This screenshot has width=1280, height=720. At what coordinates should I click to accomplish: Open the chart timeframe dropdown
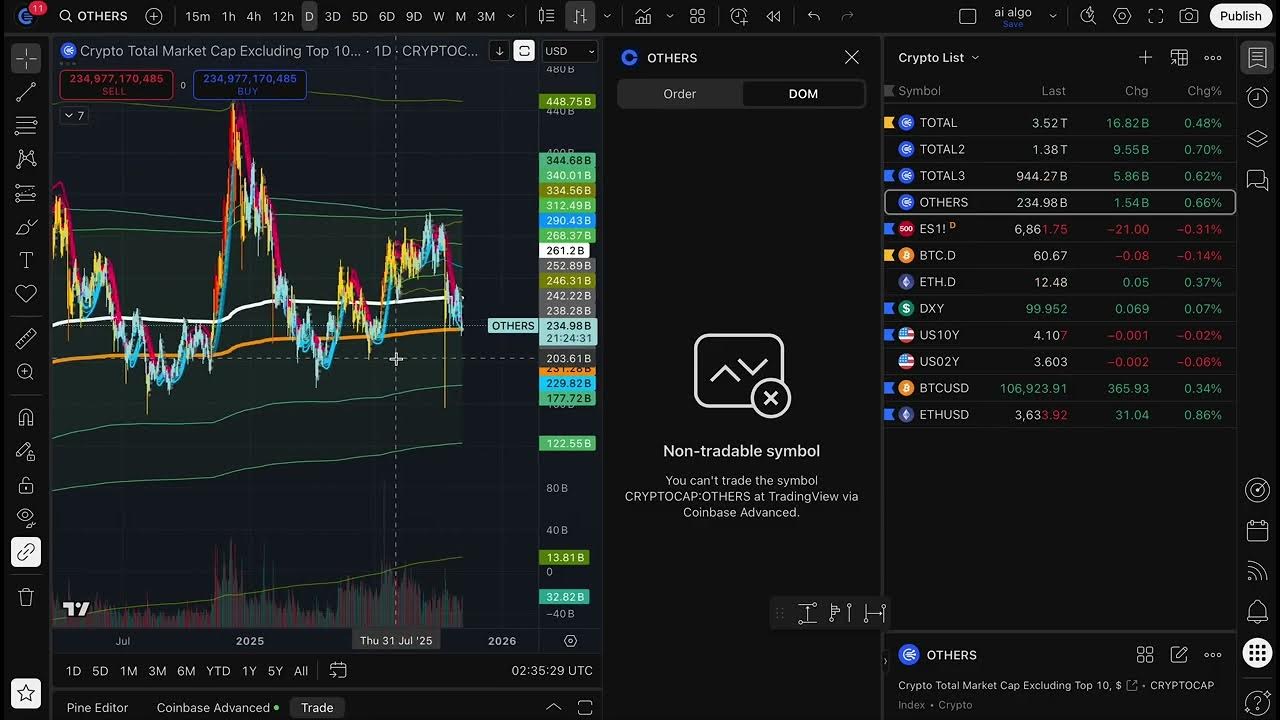pos(510,16)
